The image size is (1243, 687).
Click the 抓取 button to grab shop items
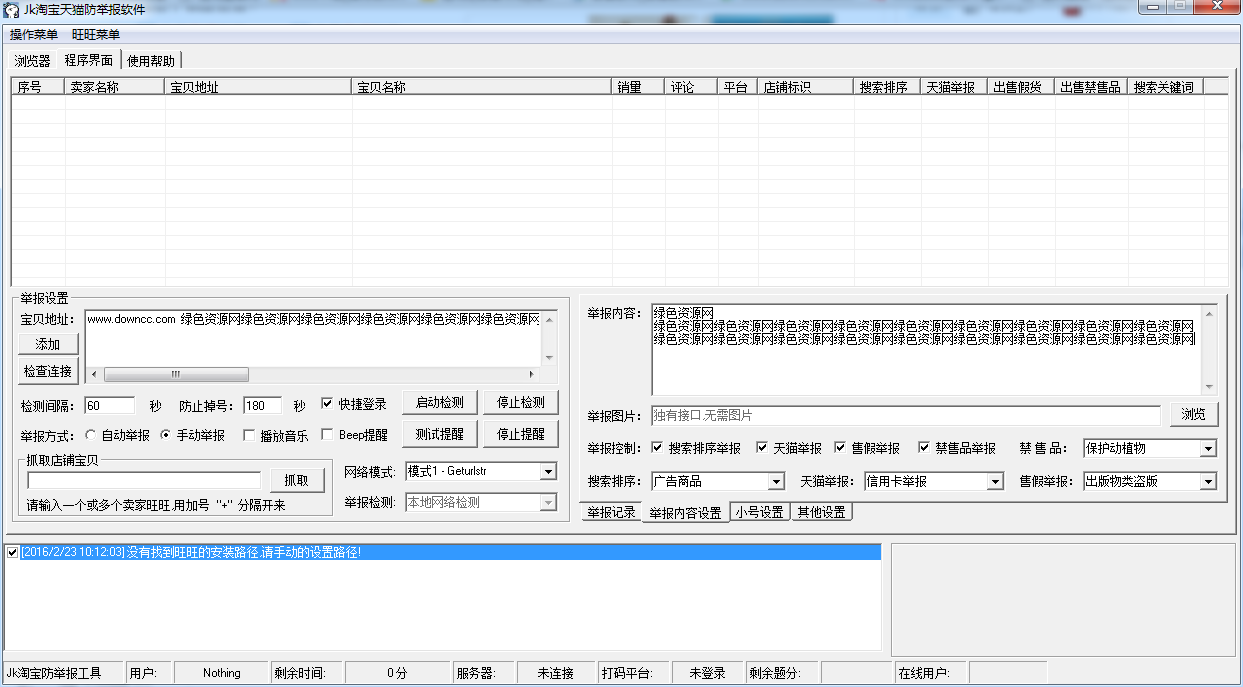[296, 480]
